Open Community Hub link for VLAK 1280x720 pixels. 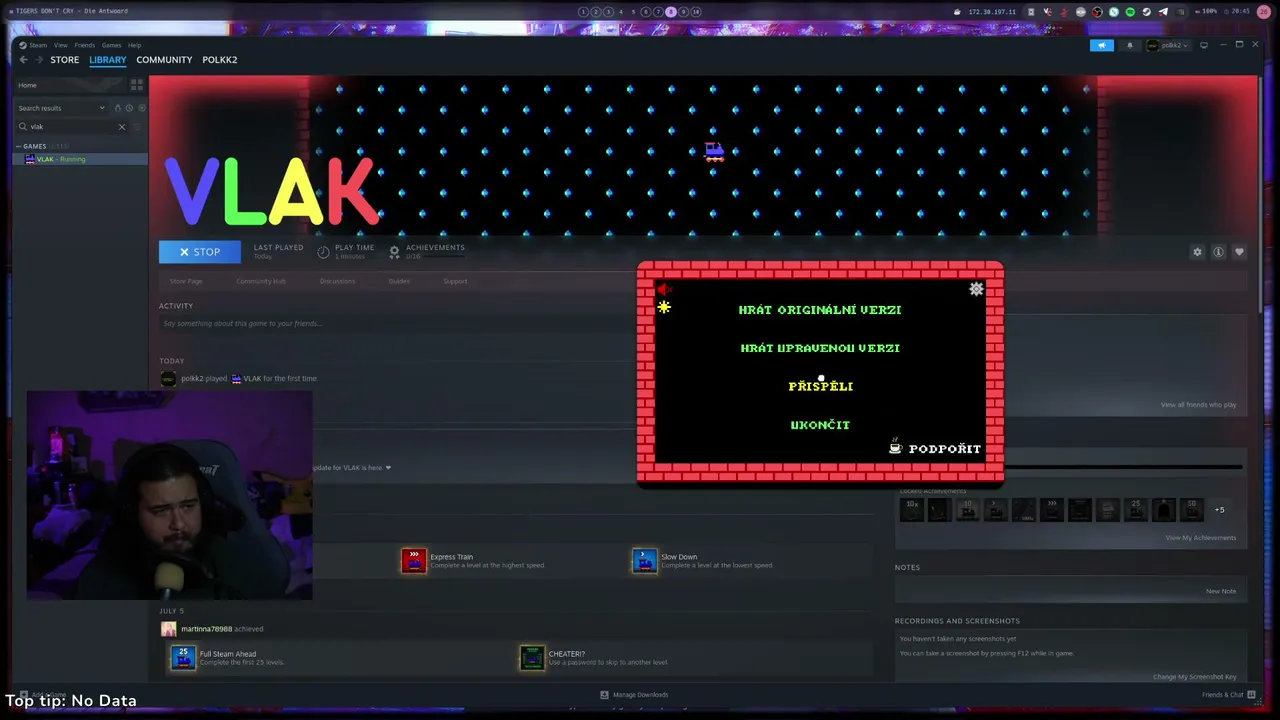(x=261, y=281)
